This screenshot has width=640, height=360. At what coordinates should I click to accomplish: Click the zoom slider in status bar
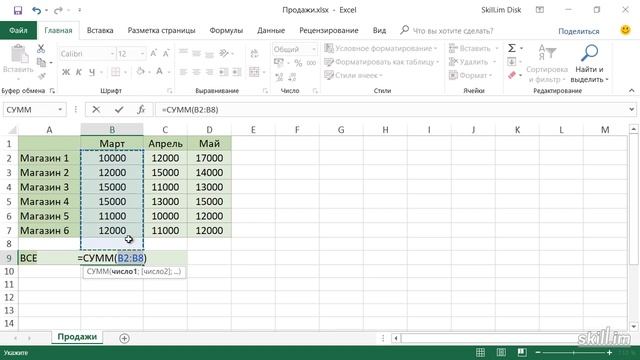[573, 352]
